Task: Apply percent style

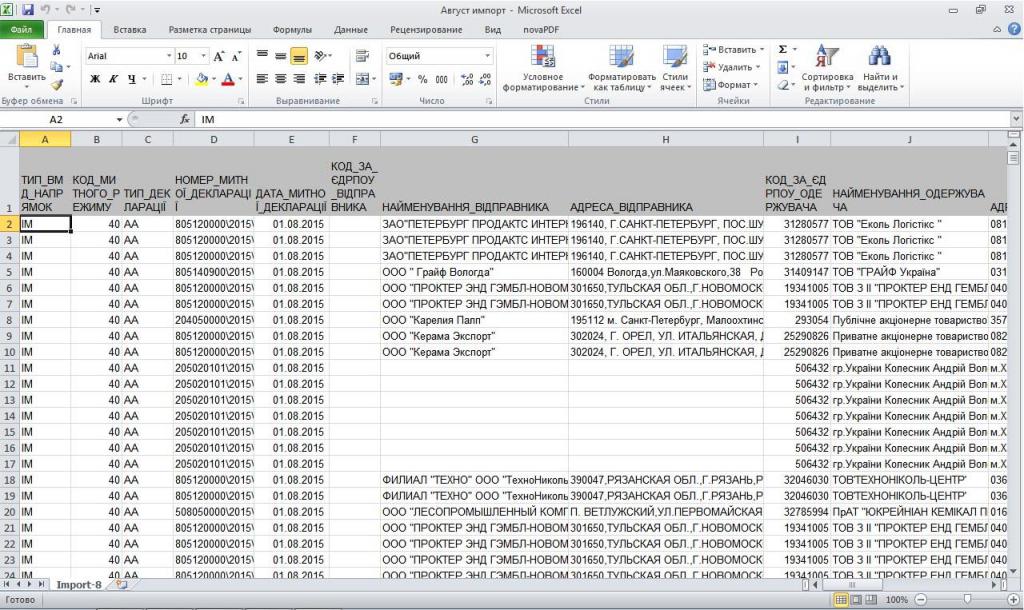Action: [x=423, y=79]
